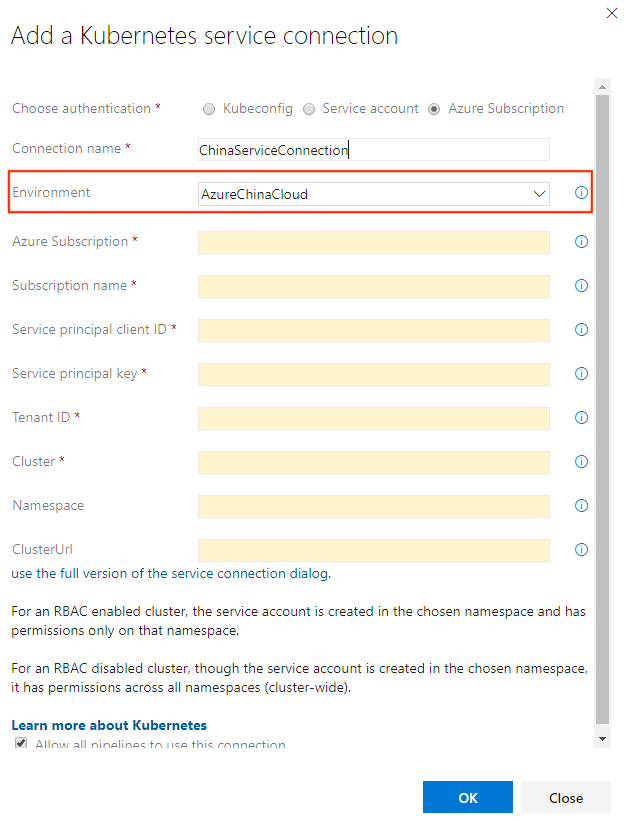Select the Kubeconfig authentication option
The image size is (631, 821).
pos(208,108)
